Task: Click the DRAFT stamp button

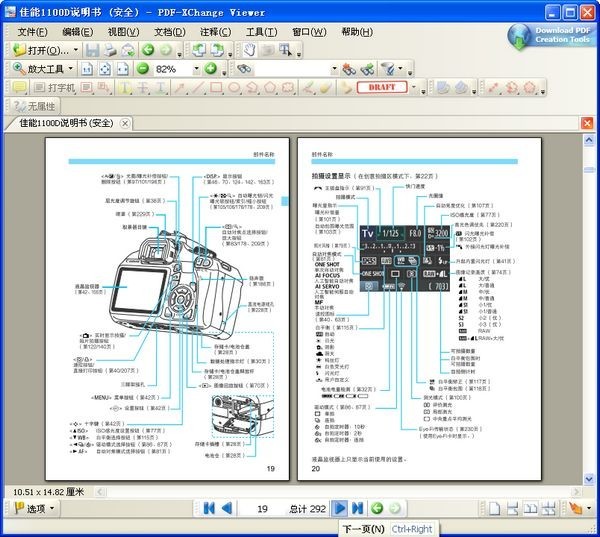Action: tap(382, 87)
